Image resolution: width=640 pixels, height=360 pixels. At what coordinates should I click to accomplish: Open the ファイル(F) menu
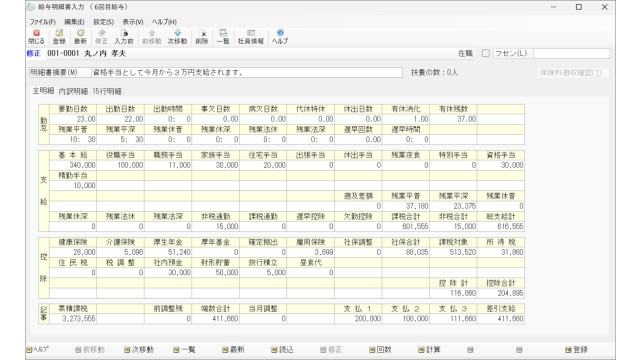[42, 22]
